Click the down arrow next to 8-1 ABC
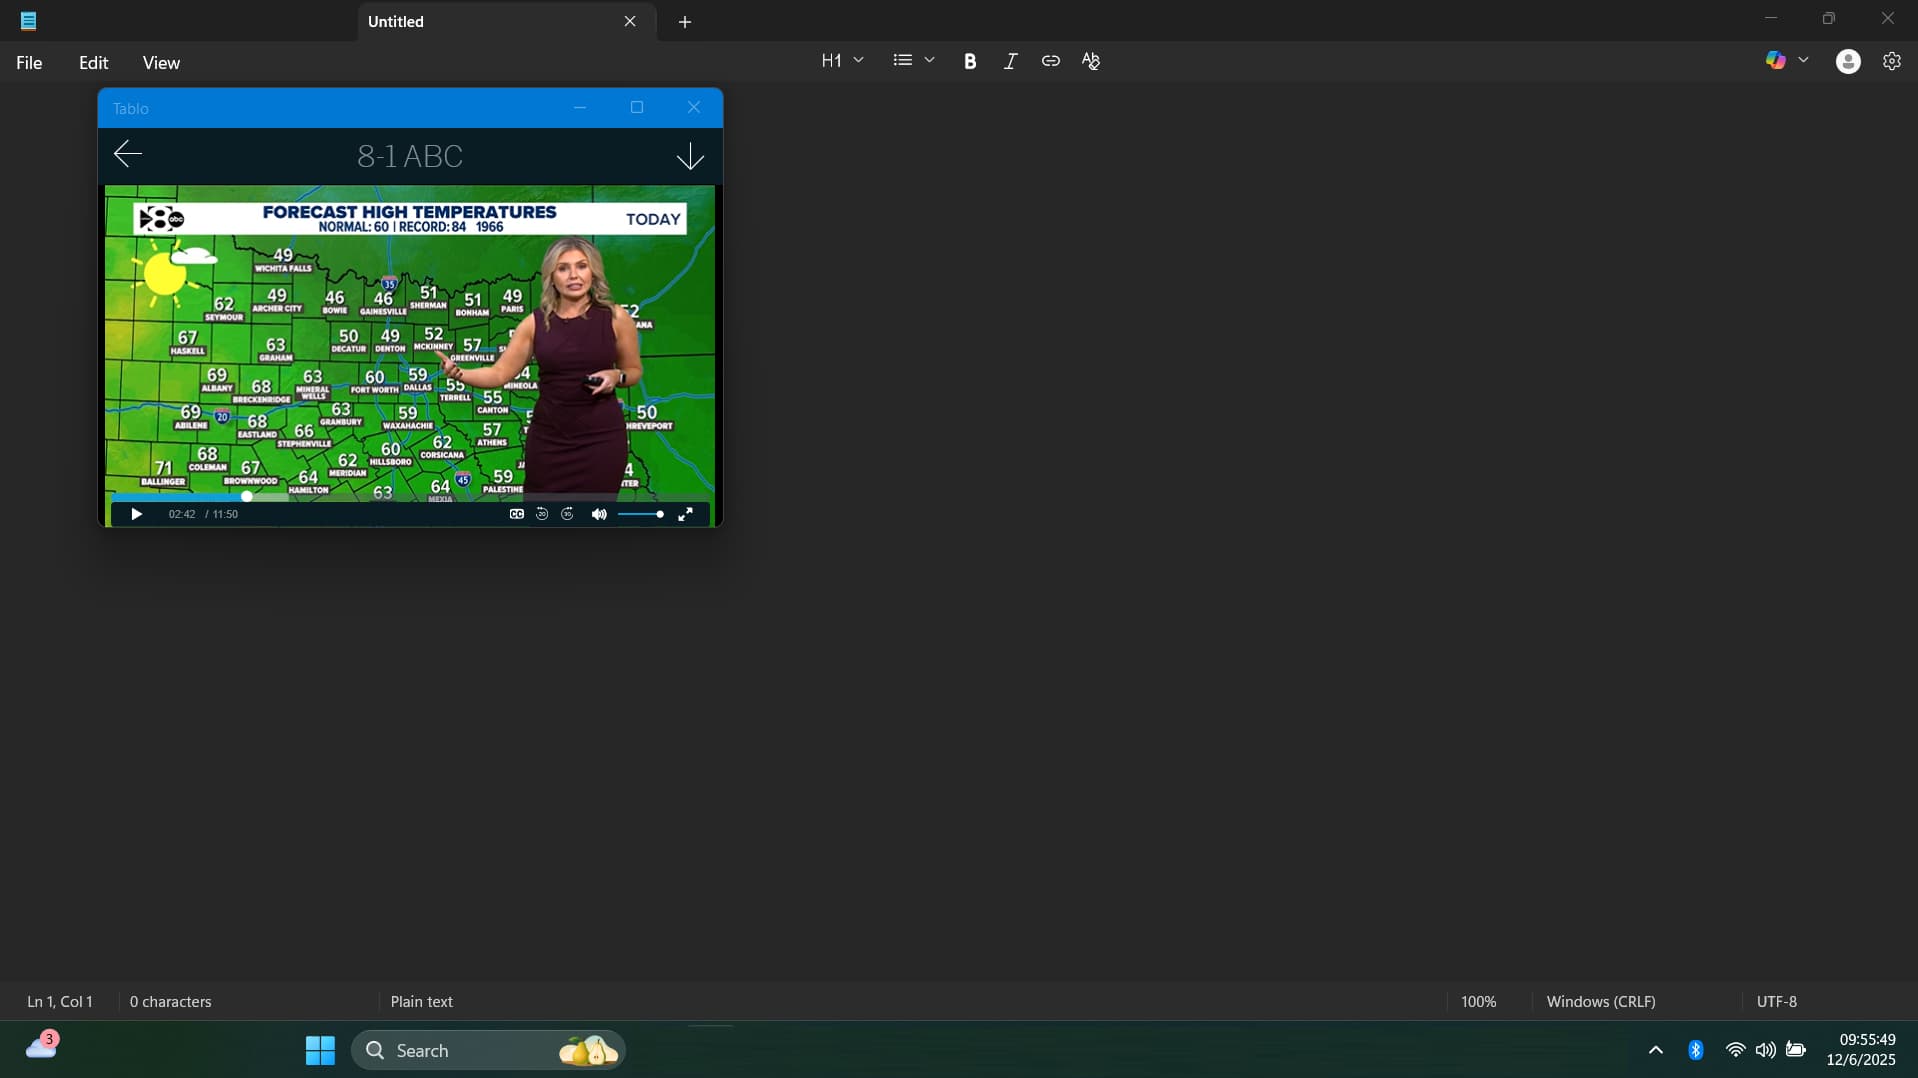Image resolution: width=1918 pixels, height=1078 pixels. (x=690, y=156)
